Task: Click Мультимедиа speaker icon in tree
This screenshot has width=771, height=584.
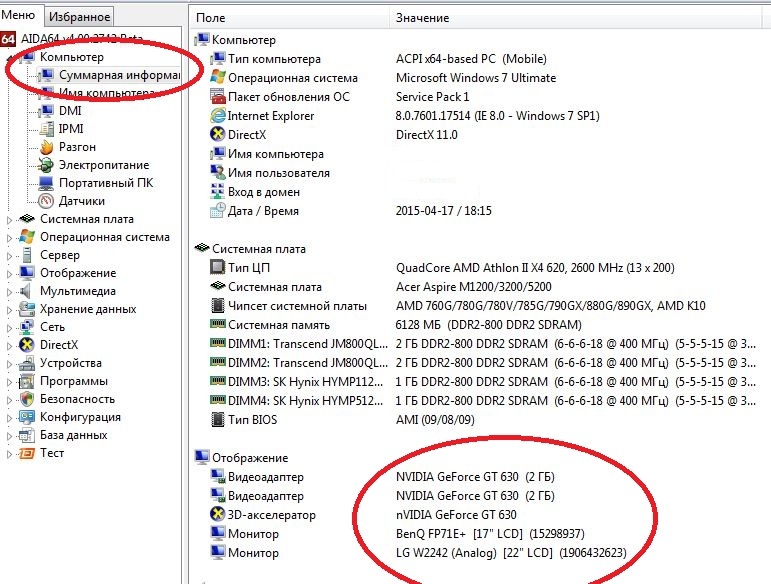Action: point(26,291)
